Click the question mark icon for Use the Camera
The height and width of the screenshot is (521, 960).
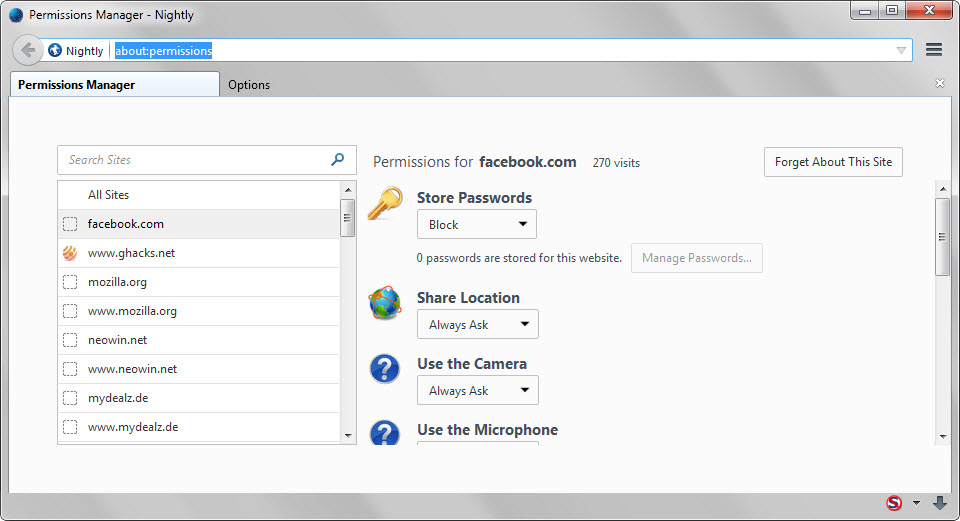click(x=385, y=369)
